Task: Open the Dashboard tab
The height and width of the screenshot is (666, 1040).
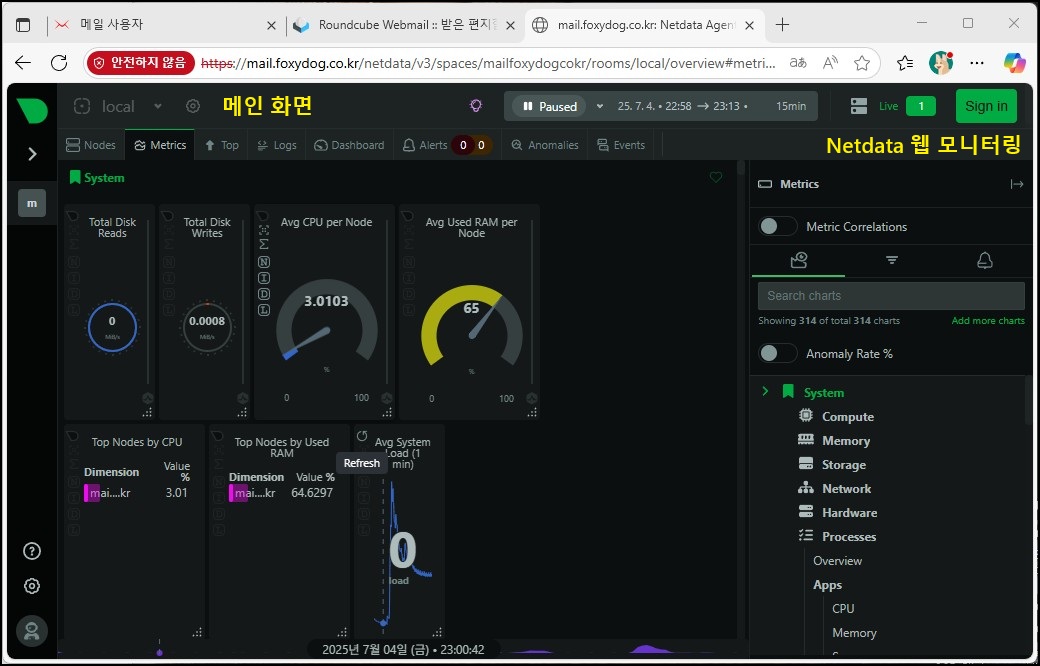Action: (x=350, y=145)
